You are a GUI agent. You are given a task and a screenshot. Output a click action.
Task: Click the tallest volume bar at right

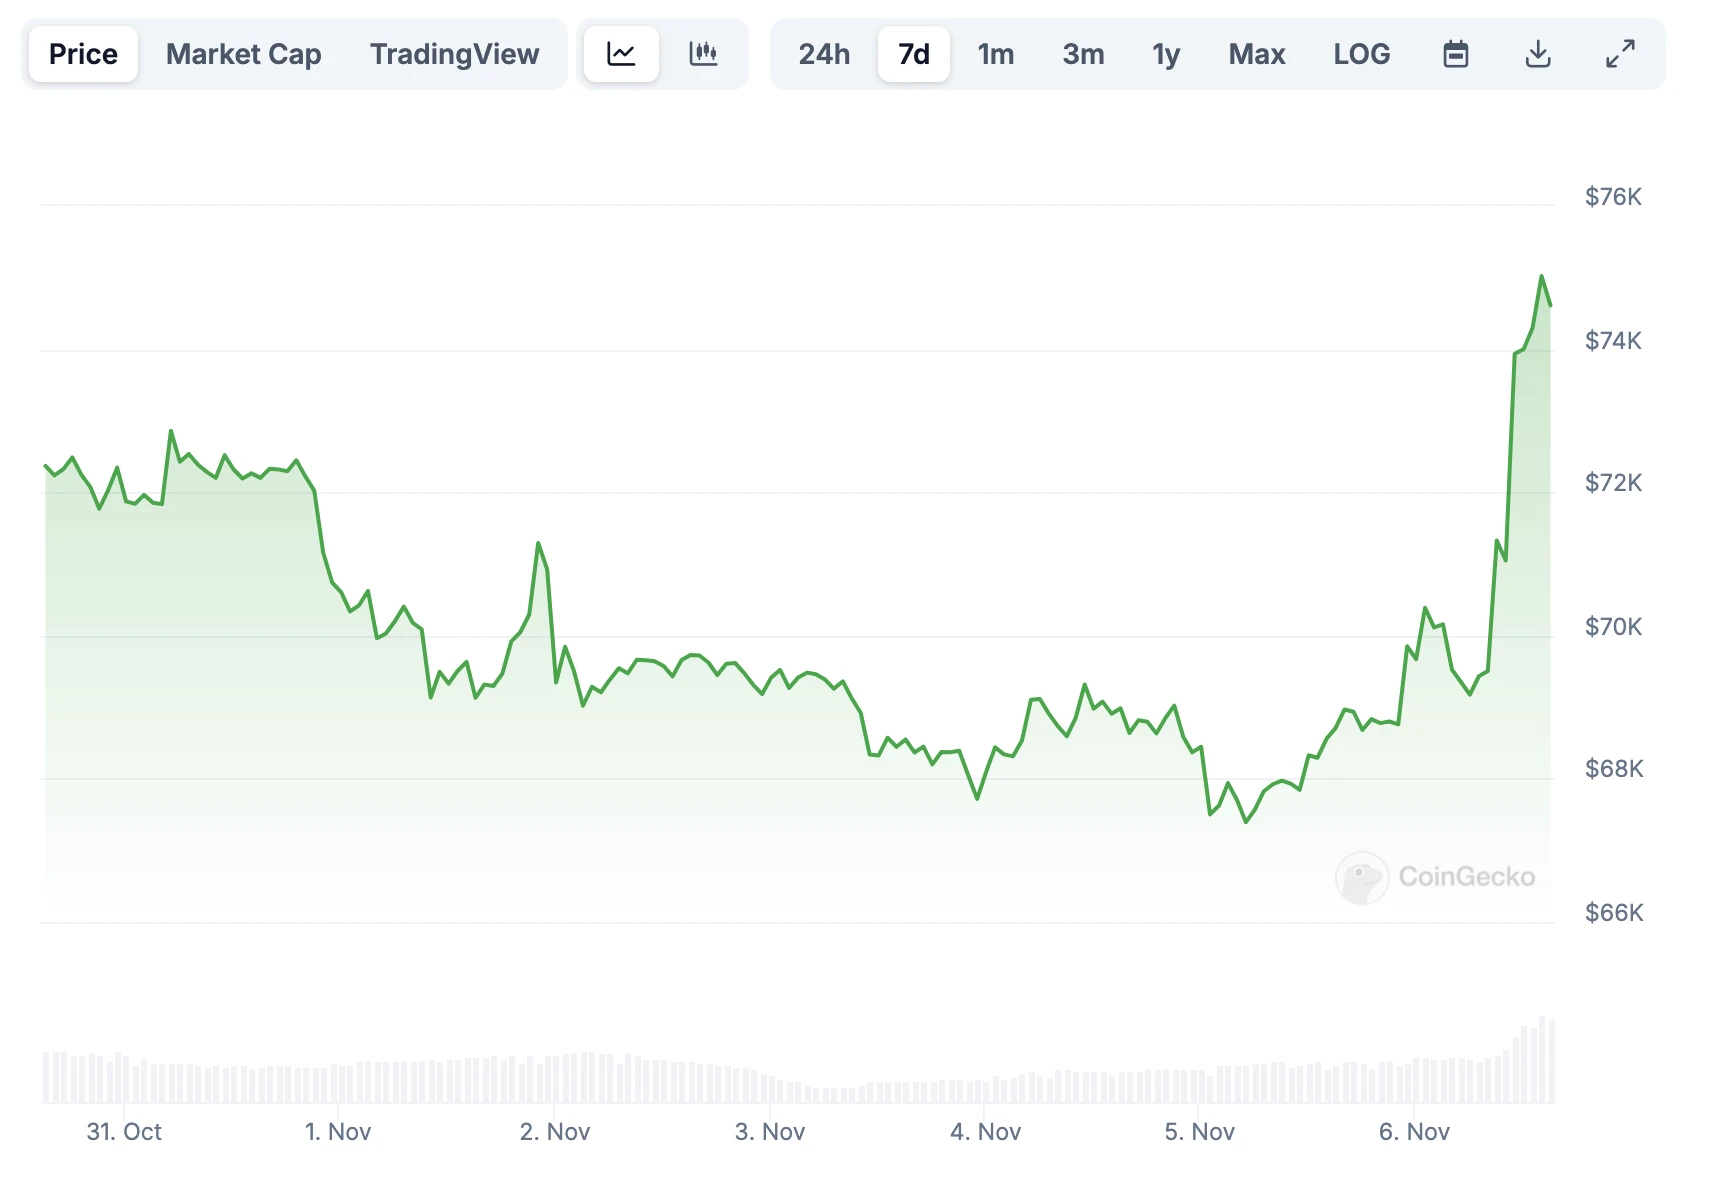[1542, 1060]
